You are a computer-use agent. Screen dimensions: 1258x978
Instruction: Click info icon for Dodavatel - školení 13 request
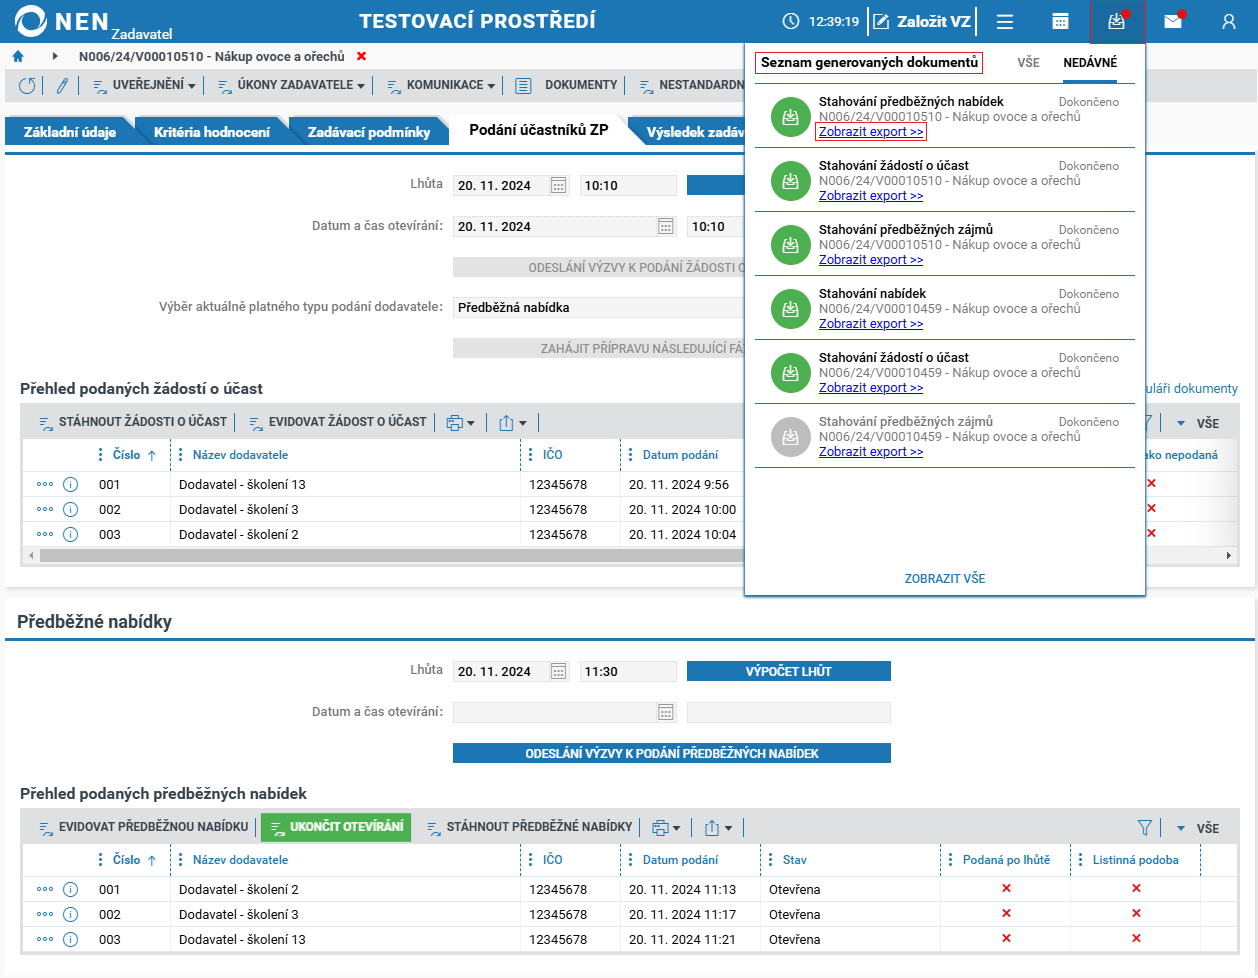70,484
